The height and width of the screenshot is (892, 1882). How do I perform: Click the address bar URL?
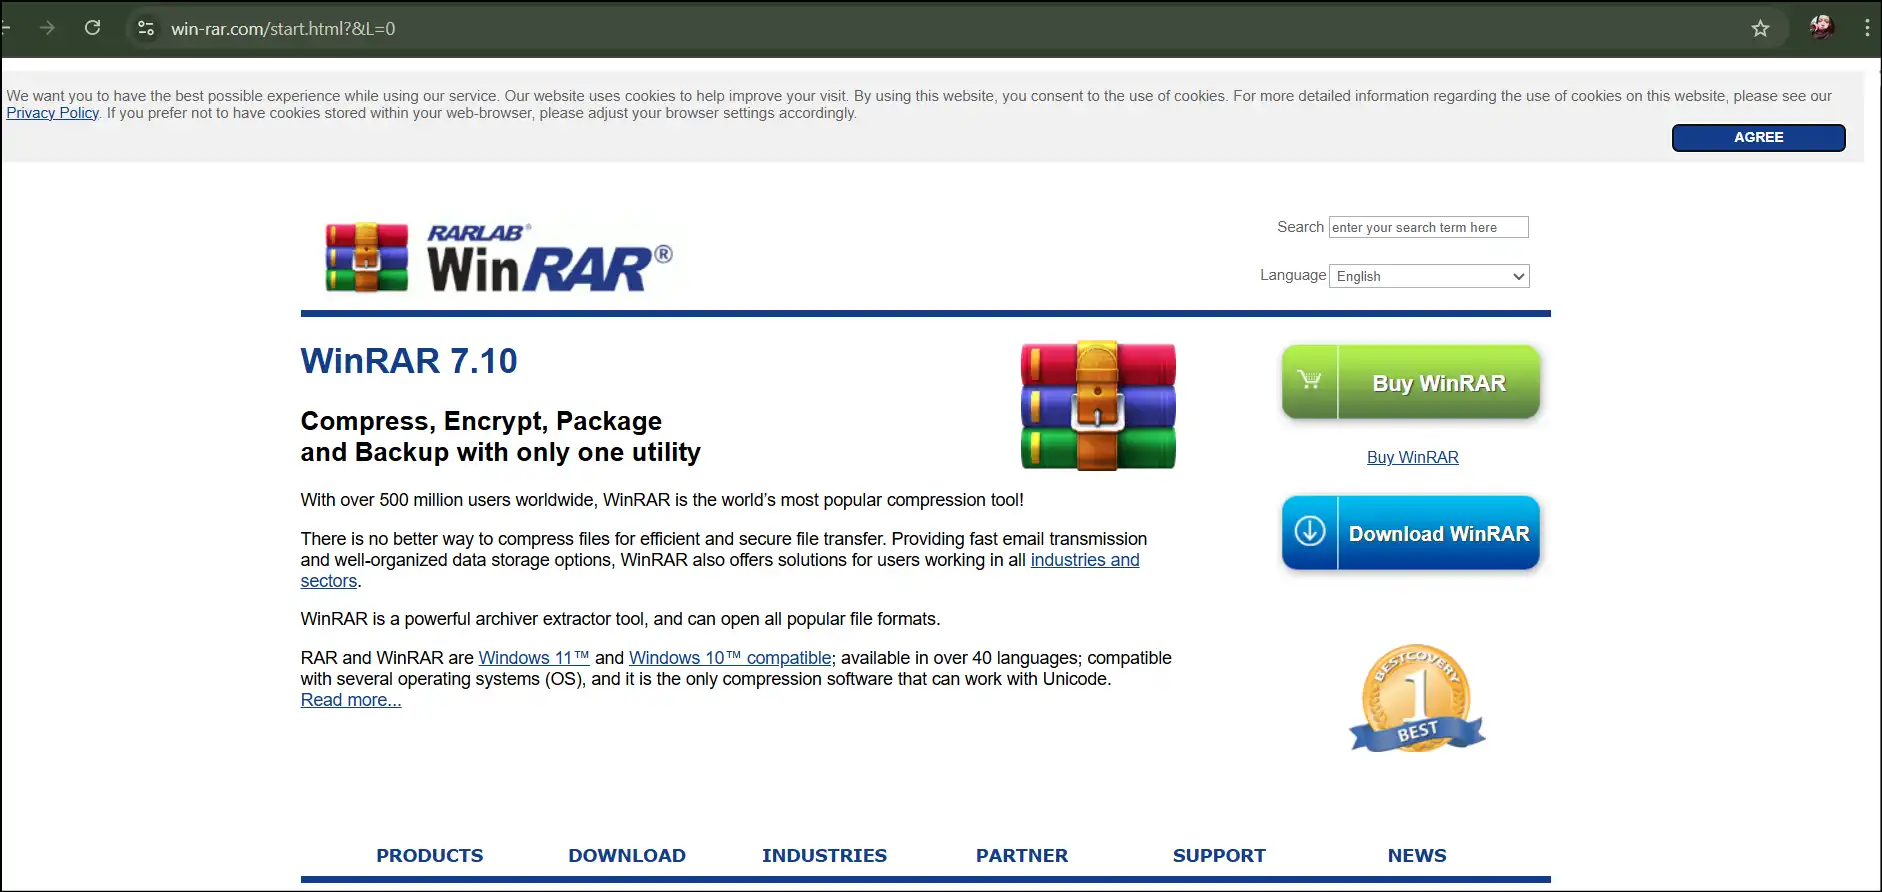coord(283,29)
